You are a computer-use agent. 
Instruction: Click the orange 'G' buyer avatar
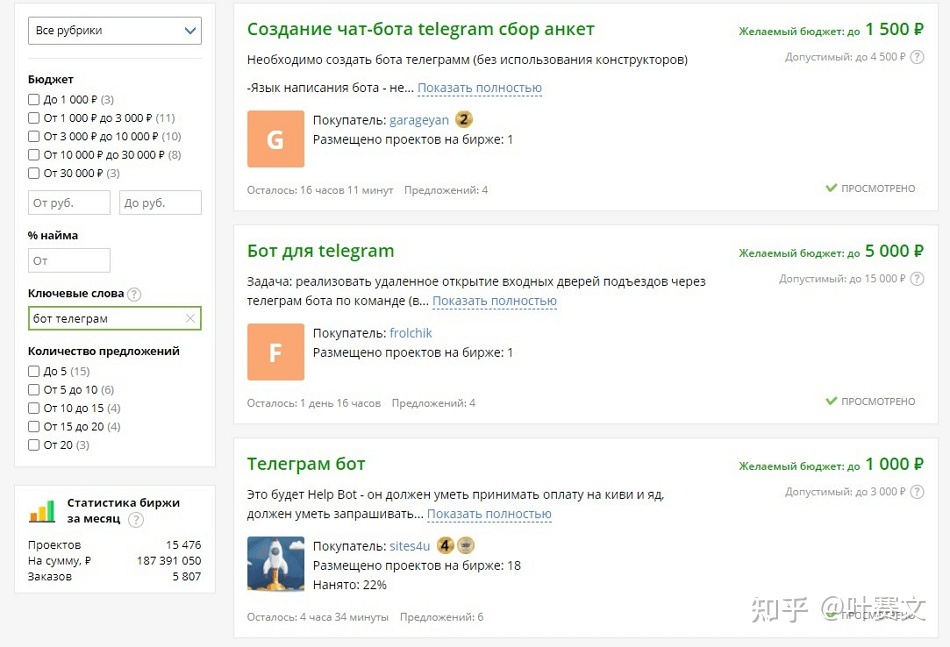tap(276, 139)
